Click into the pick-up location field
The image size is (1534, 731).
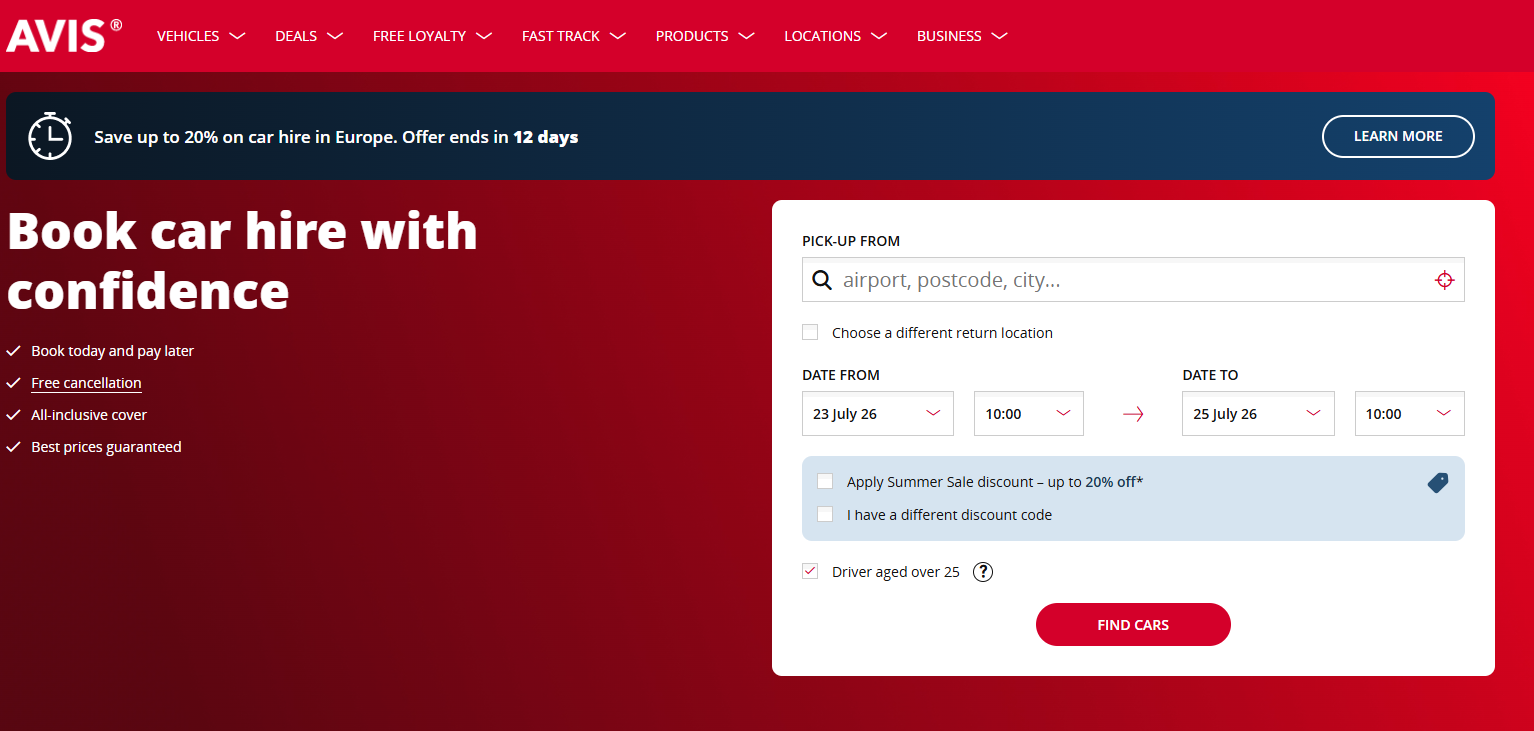coord(1133,280)
